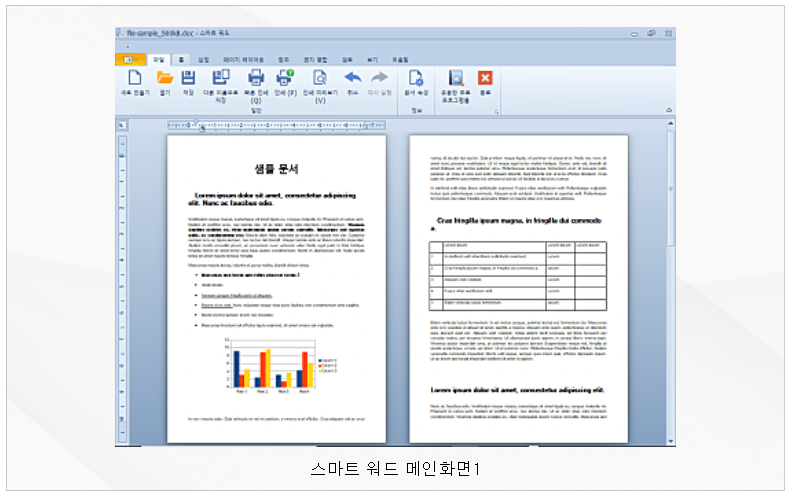
Task: Open Document Properties (문서 속성) icon
Action: pyautogui.click(x=416, y=78)
